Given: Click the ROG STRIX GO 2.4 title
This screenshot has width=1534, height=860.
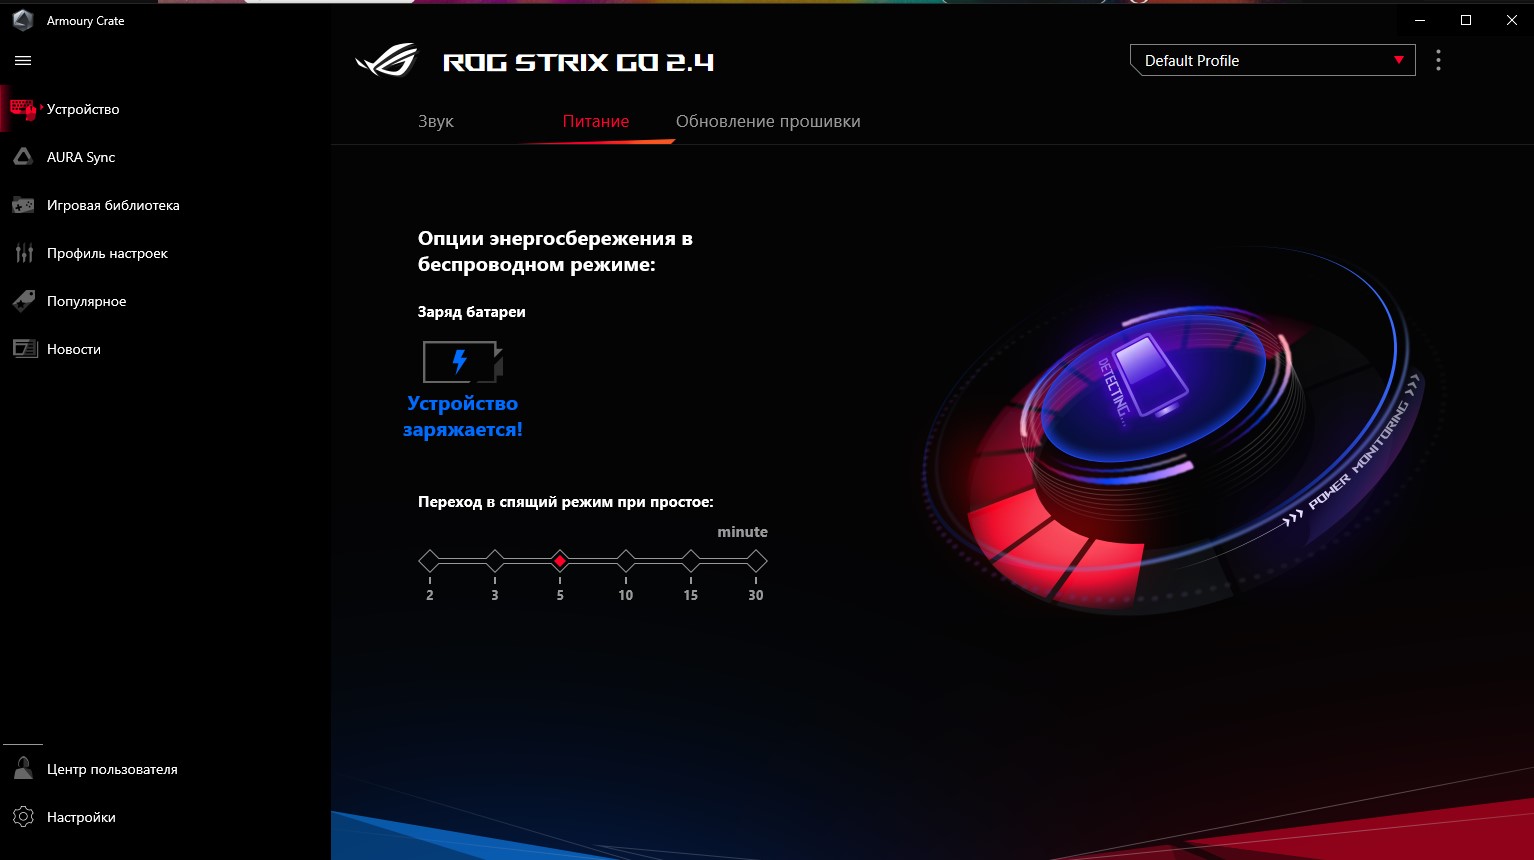Looking at the screenshot, I should 578,62.
